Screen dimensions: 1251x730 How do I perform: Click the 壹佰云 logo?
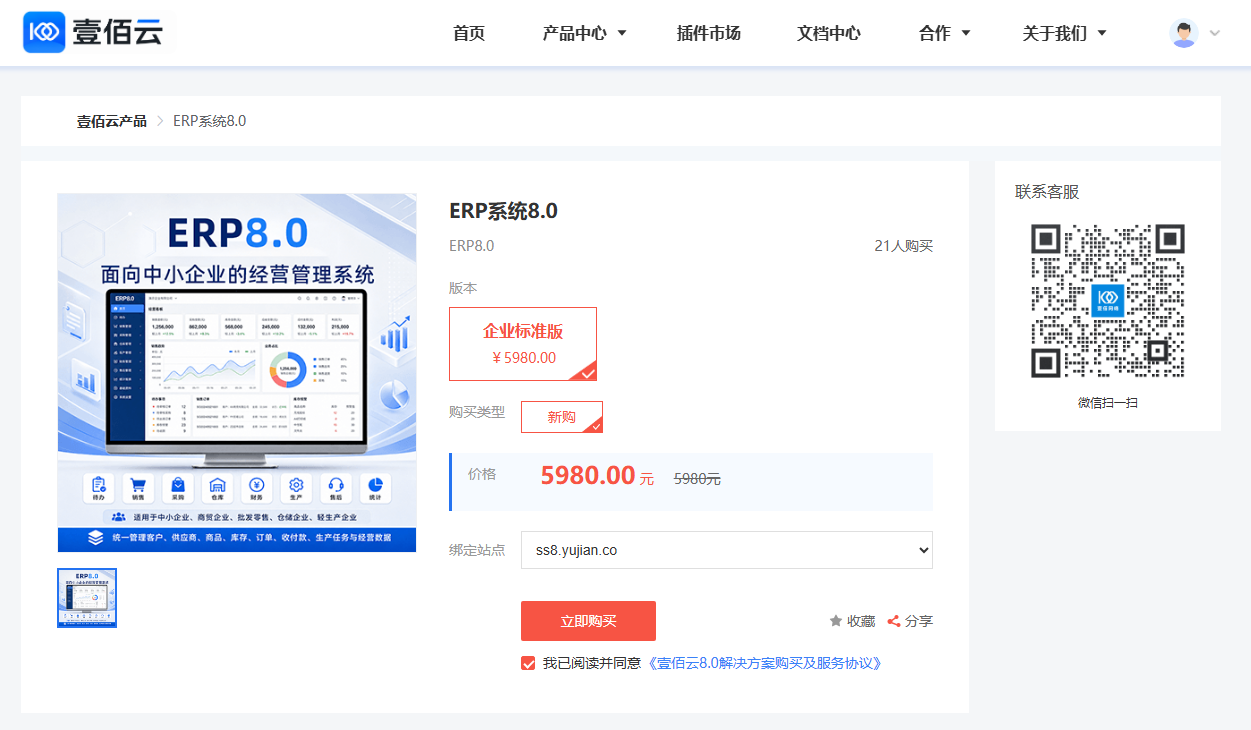click(94, 32)
